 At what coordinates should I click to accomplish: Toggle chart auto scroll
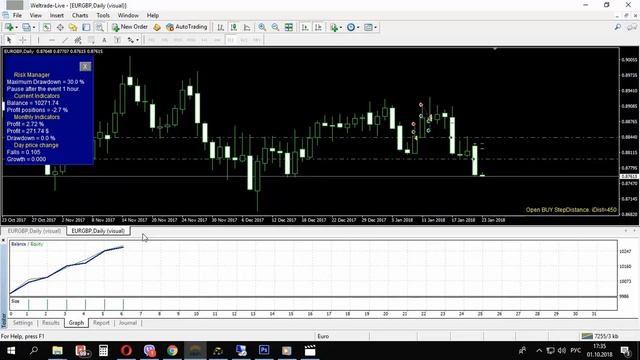click(x=305, y=27)
